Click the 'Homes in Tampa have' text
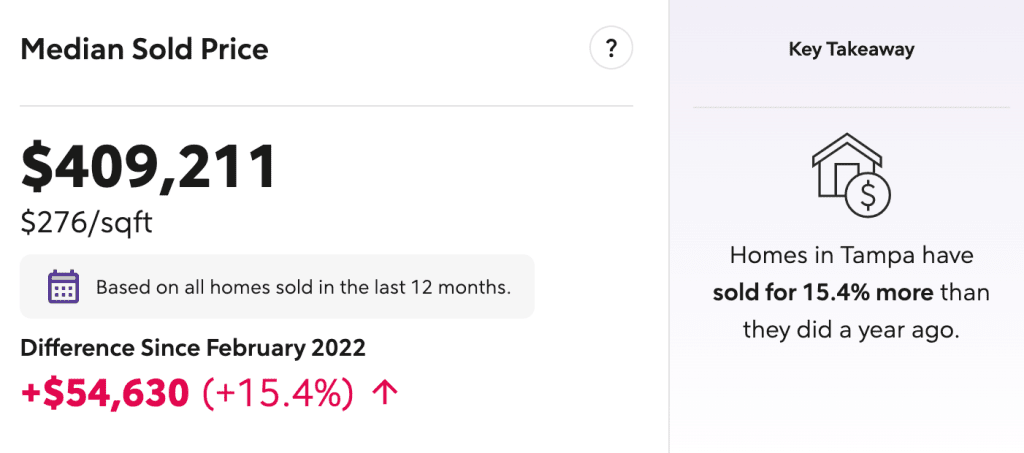The width and height of the screenshot is (1024, 453). point(851,255)
